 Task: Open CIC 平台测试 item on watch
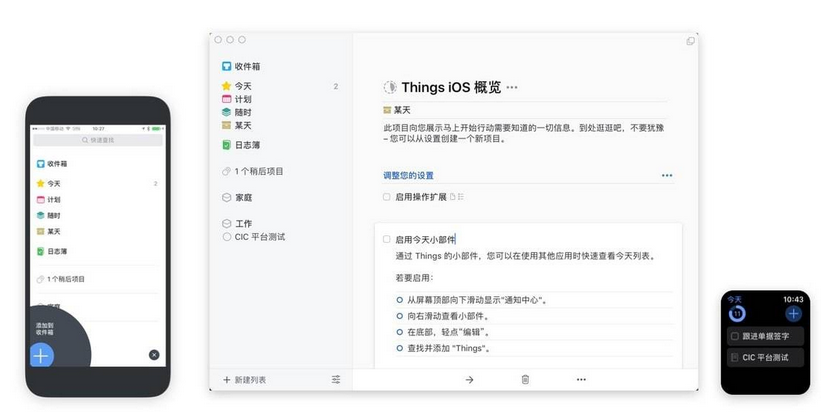click(765, 357)
